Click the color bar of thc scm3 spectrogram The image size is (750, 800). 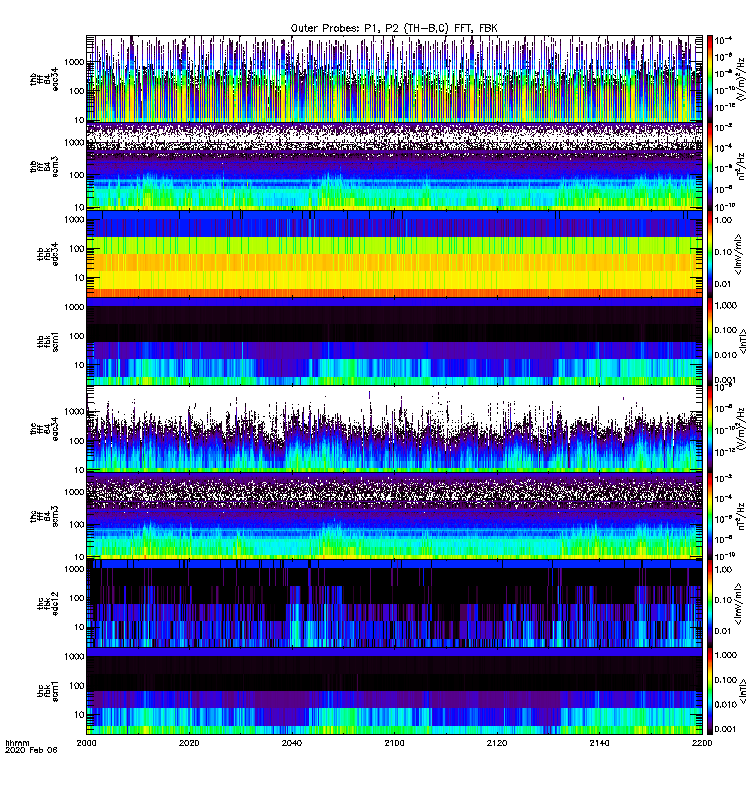[x=709, y=516]
